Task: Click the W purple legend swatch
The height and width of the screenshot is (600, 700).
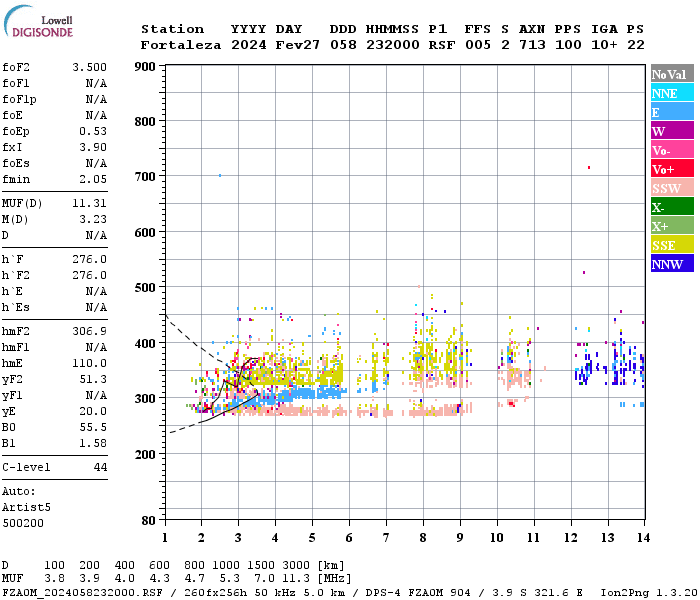Action: point(672,131)
